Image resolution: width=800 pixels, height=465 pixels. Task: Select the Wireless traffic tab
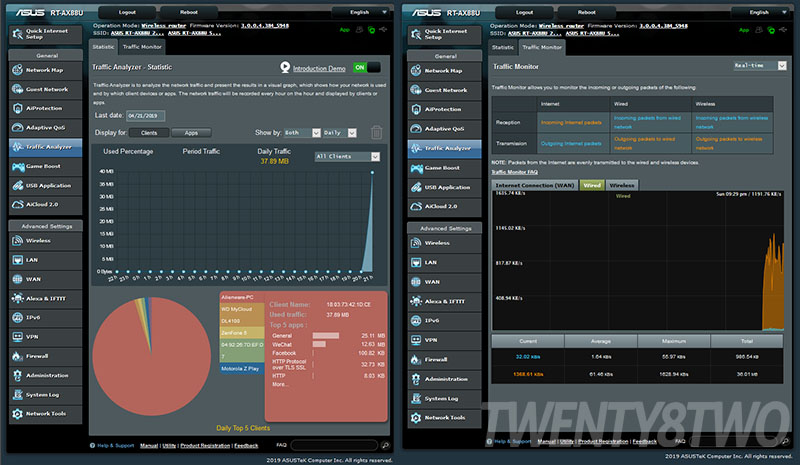coord(622,185)
